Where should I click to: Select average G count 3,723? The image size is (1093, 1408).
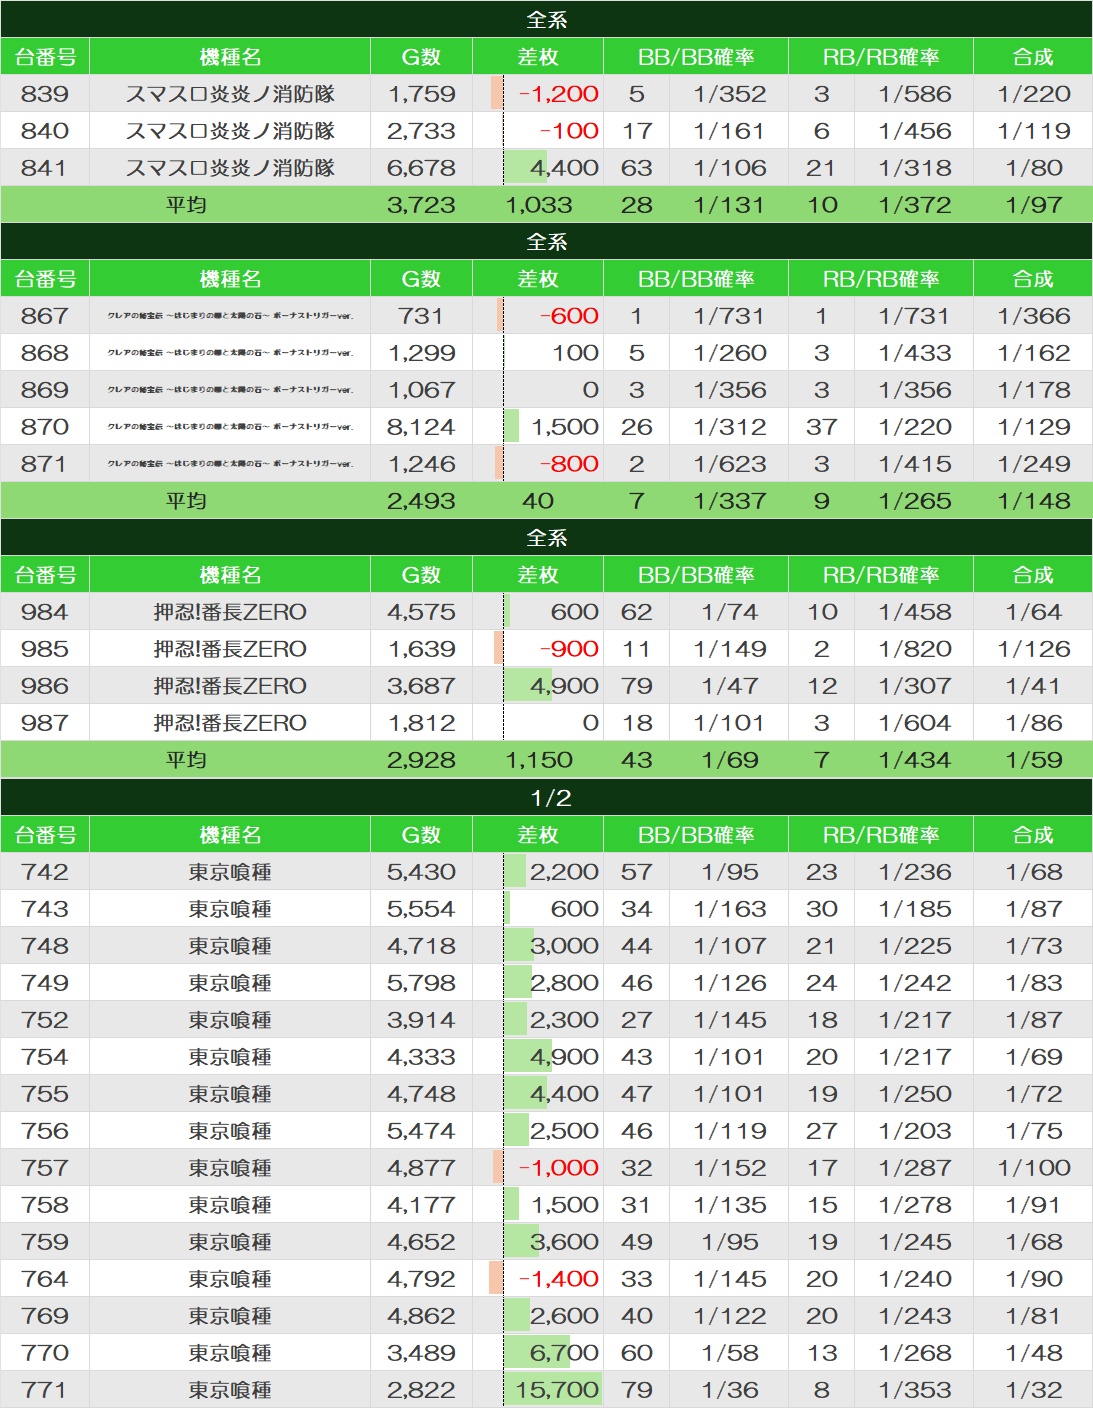[421, 205]
